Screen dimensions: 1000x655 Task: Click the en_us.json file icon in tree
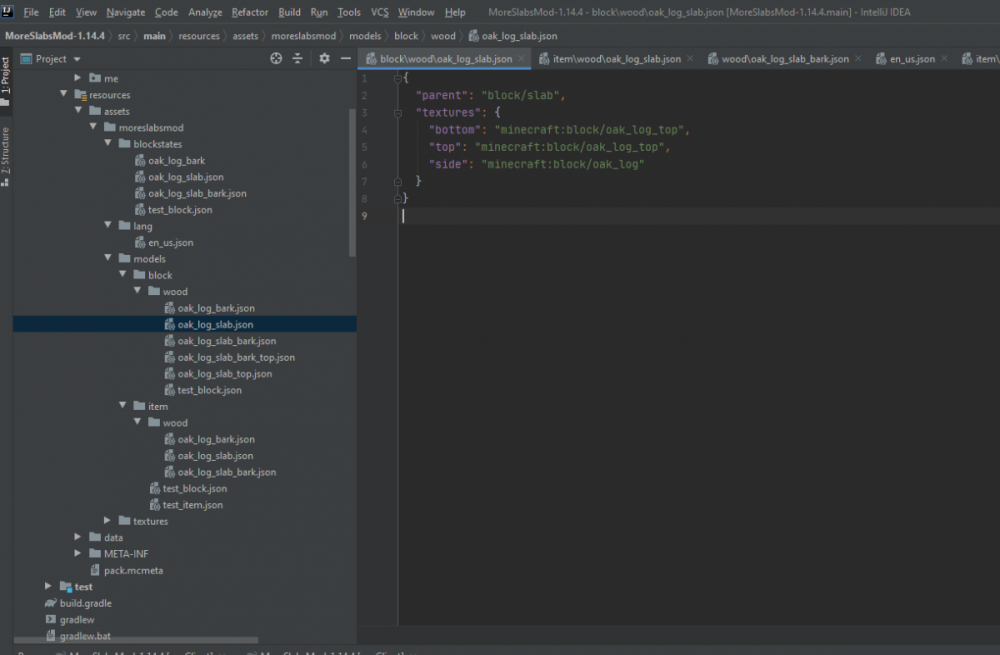click(140, 242)
